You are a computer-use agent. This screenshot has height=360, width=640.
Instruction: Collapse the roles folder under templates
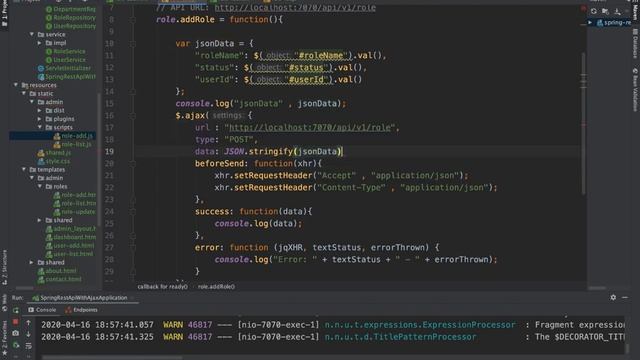tap(40, 186)
